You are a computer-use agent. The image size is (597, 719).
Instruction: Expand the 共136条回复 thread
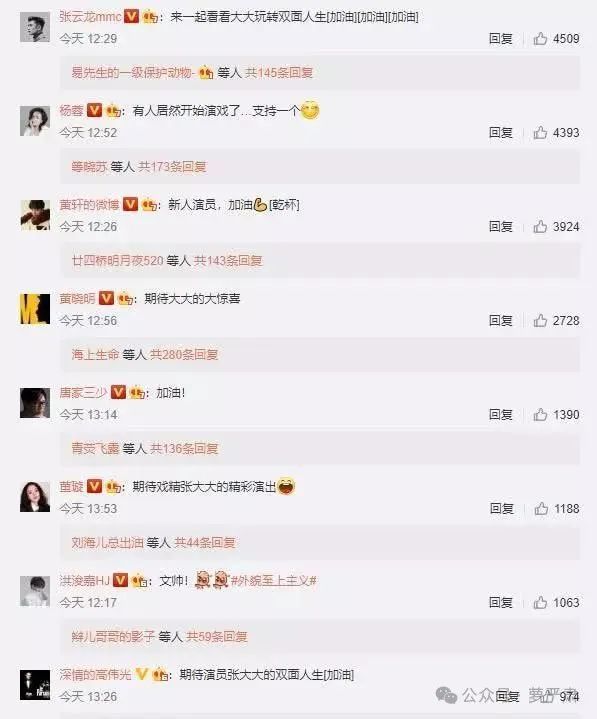(184, 448)
